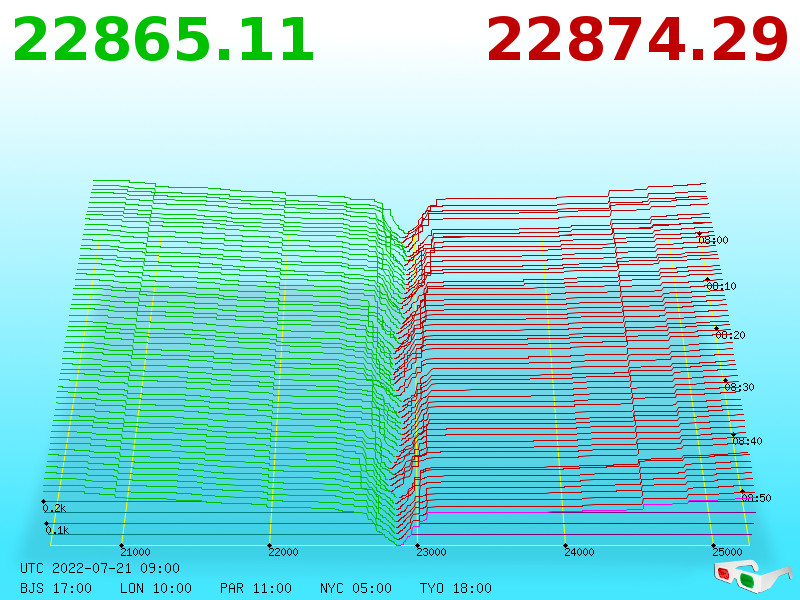Select the 08:20 time axis marker

730,335
